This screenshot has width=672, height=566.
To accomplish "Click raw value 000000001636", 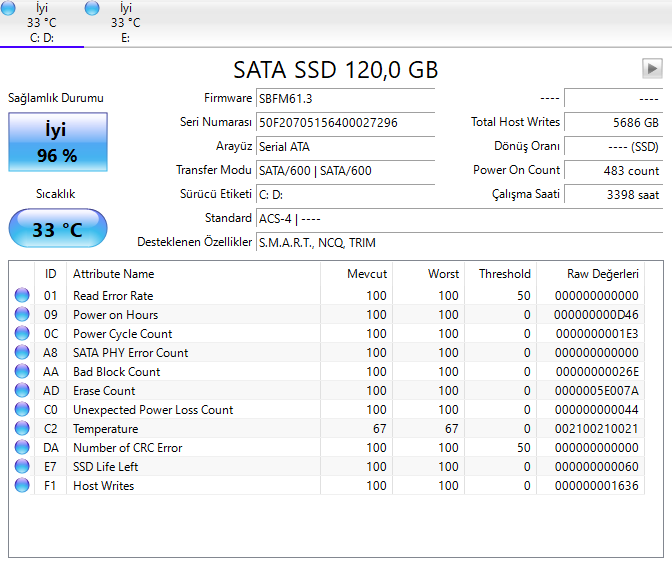I will (597, 486).
